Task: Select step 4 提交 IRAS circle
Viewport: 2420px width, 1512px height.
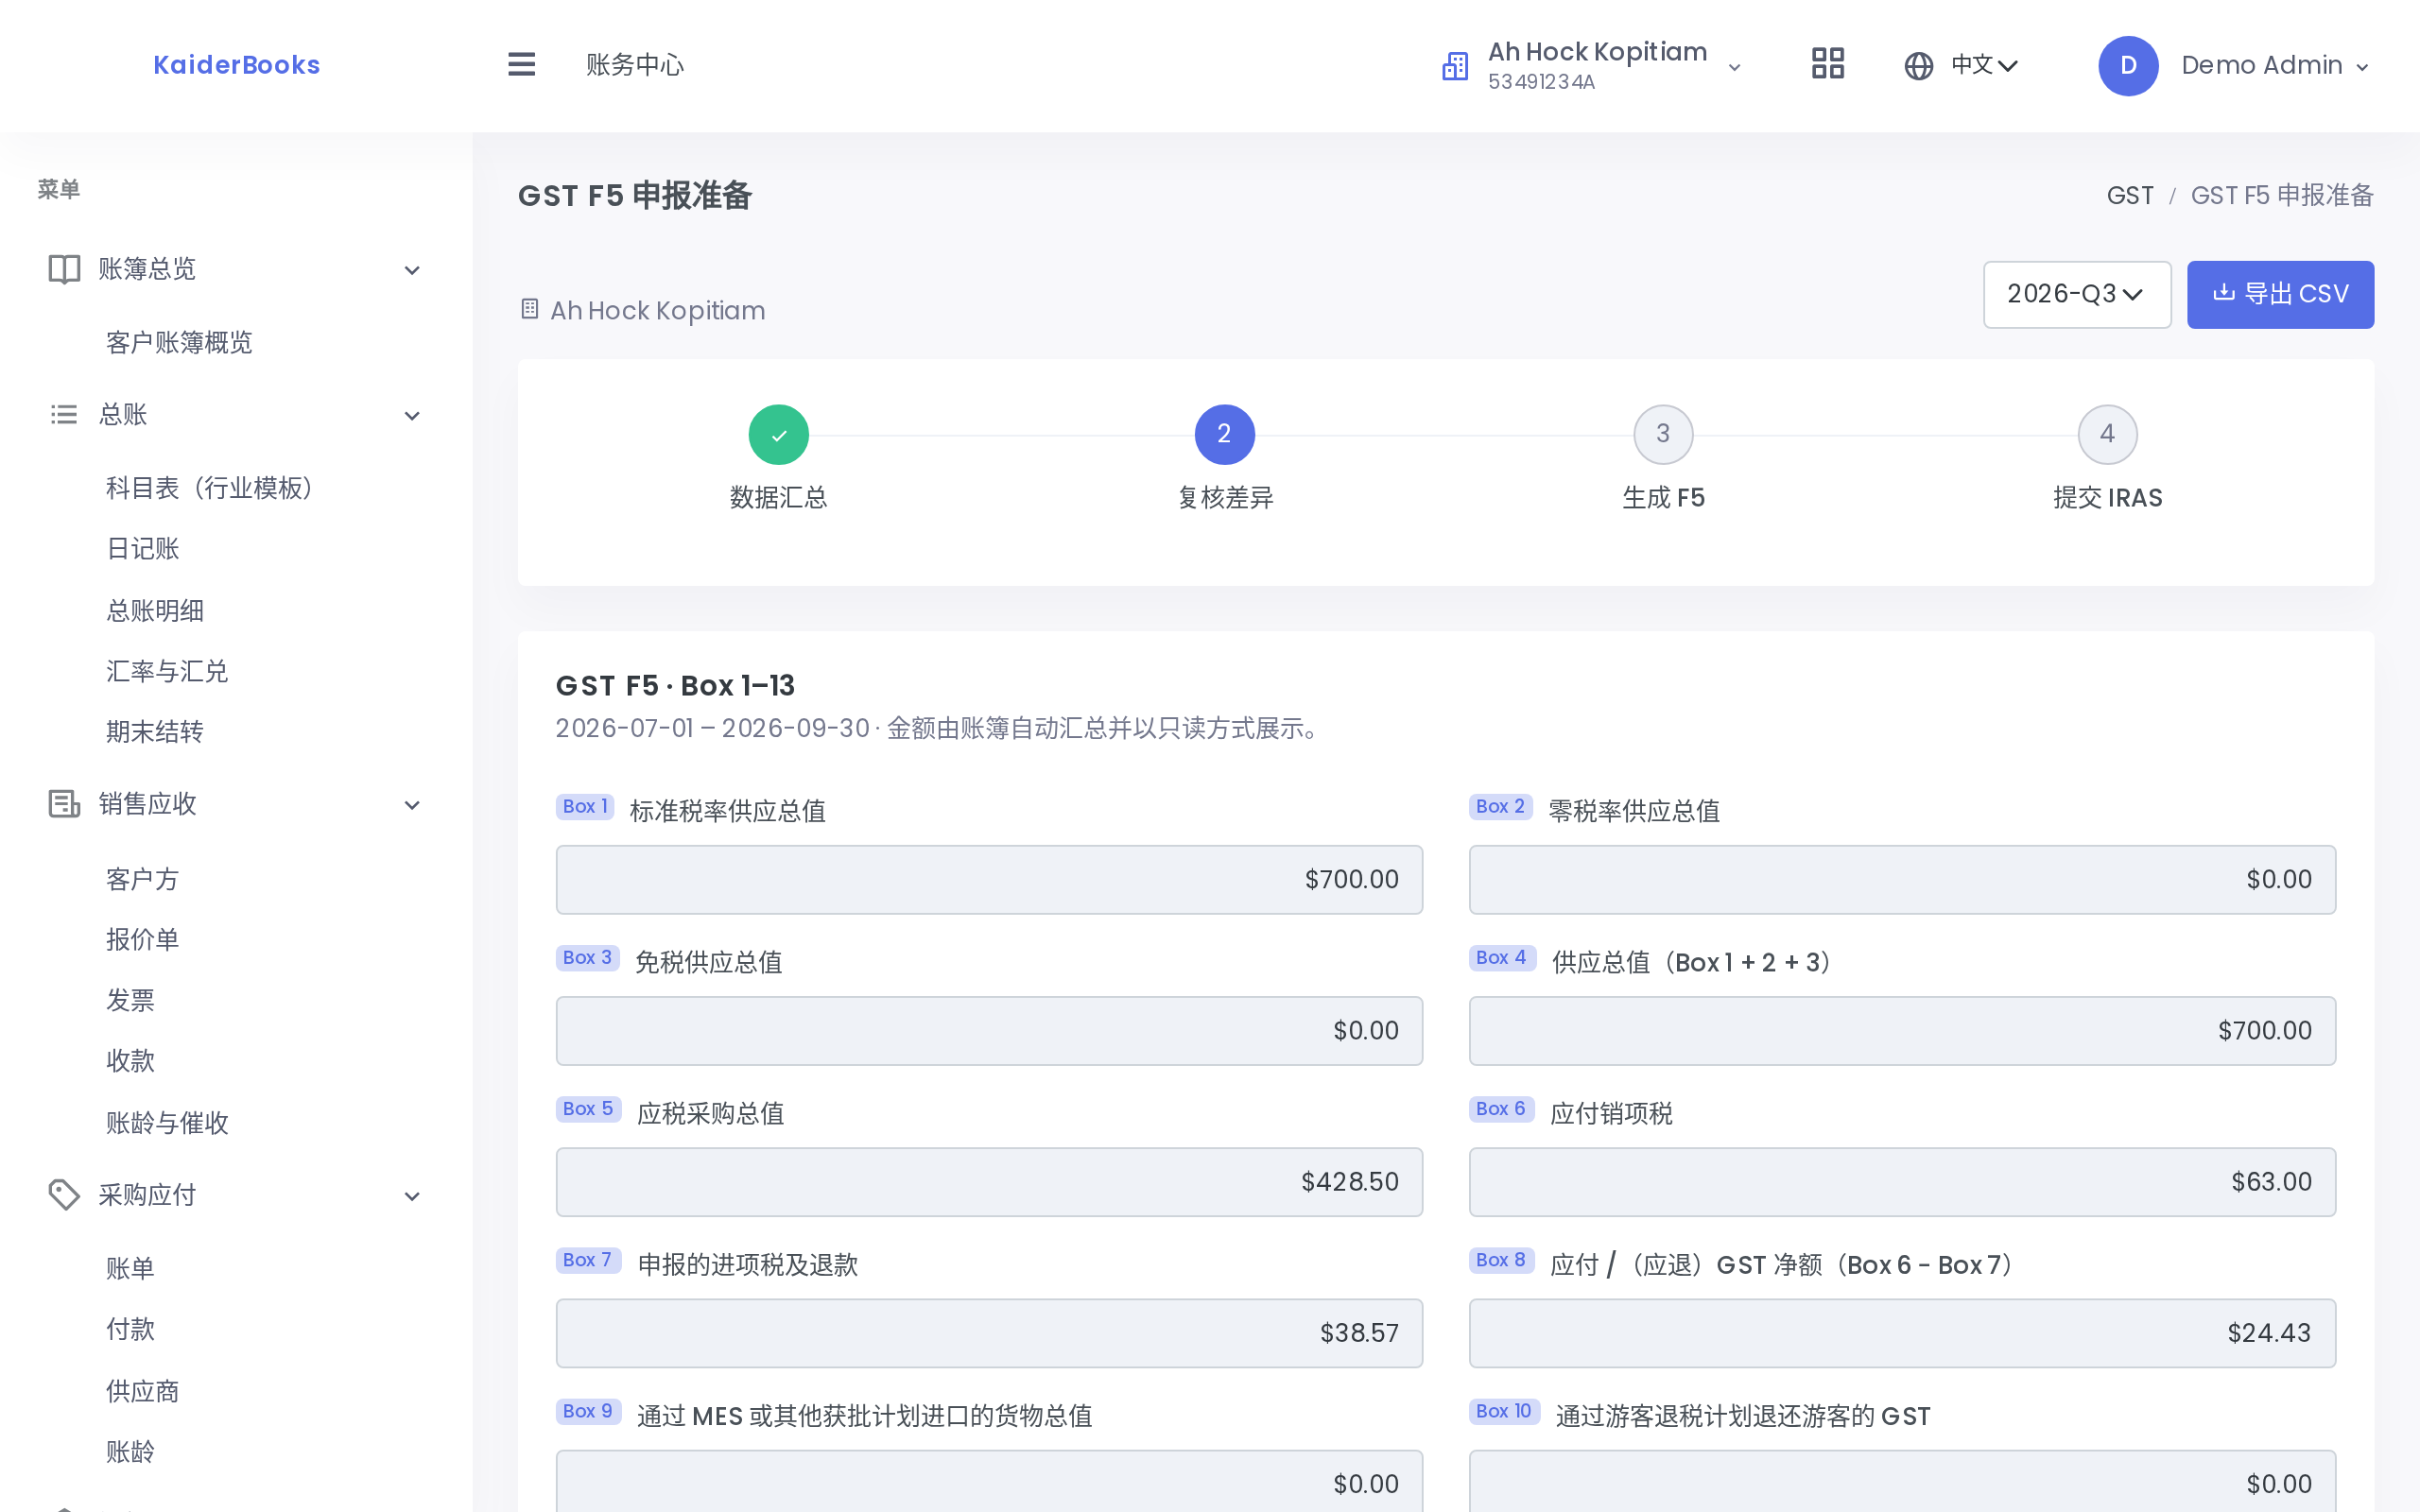Action: 2107,434
